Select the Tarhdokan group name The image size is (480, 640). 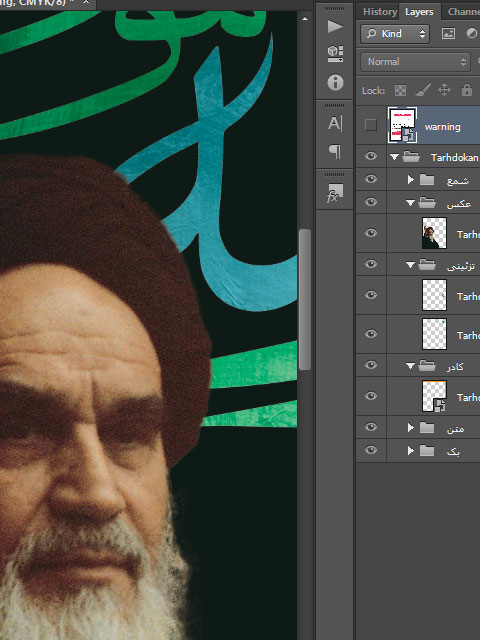(x=454, y=158)
